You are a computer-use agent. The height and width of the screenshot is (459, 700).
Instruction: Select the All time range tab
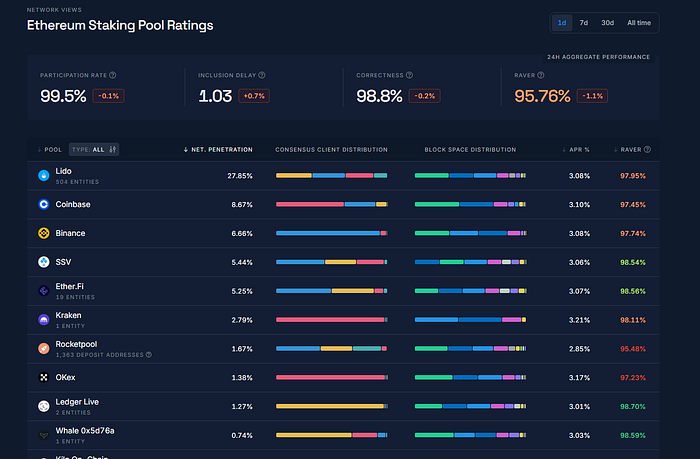(639, 23)
